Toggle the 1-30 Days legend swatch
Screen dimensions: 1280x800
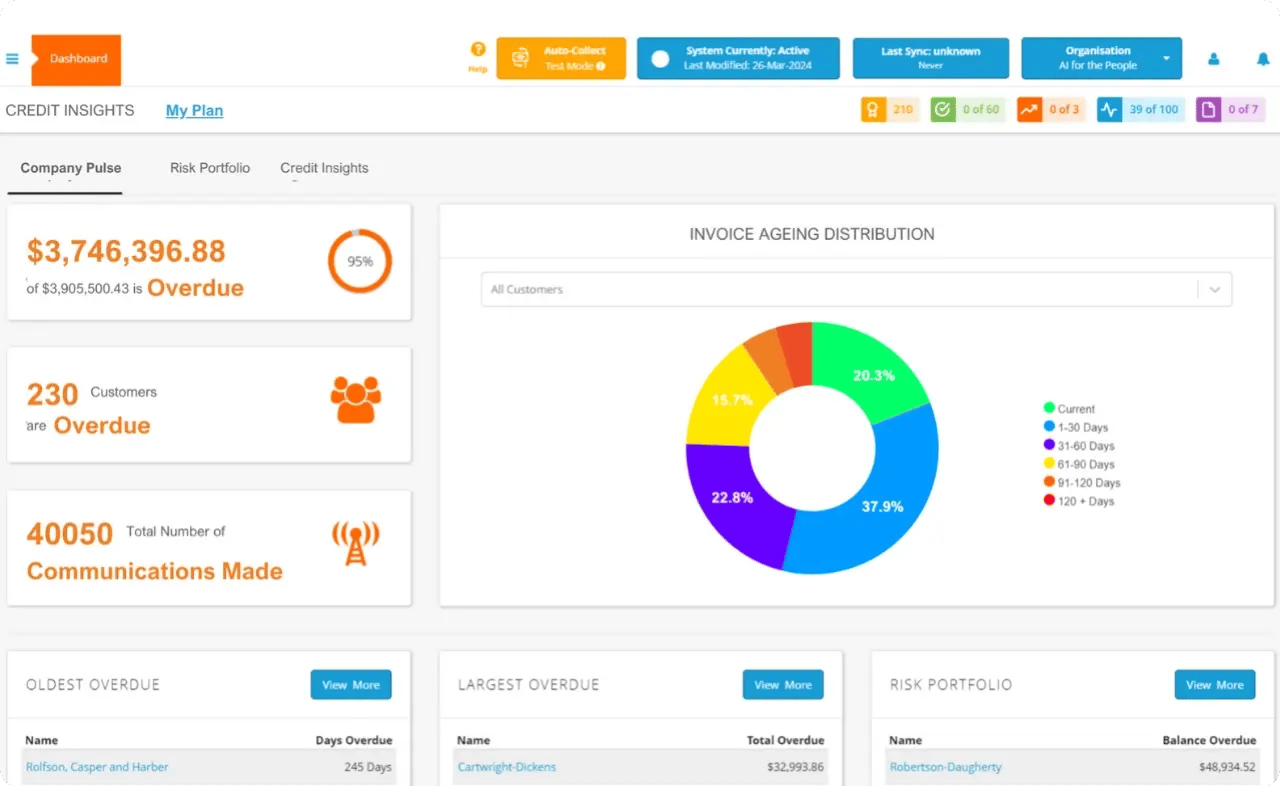click(x=1049, y=427)
